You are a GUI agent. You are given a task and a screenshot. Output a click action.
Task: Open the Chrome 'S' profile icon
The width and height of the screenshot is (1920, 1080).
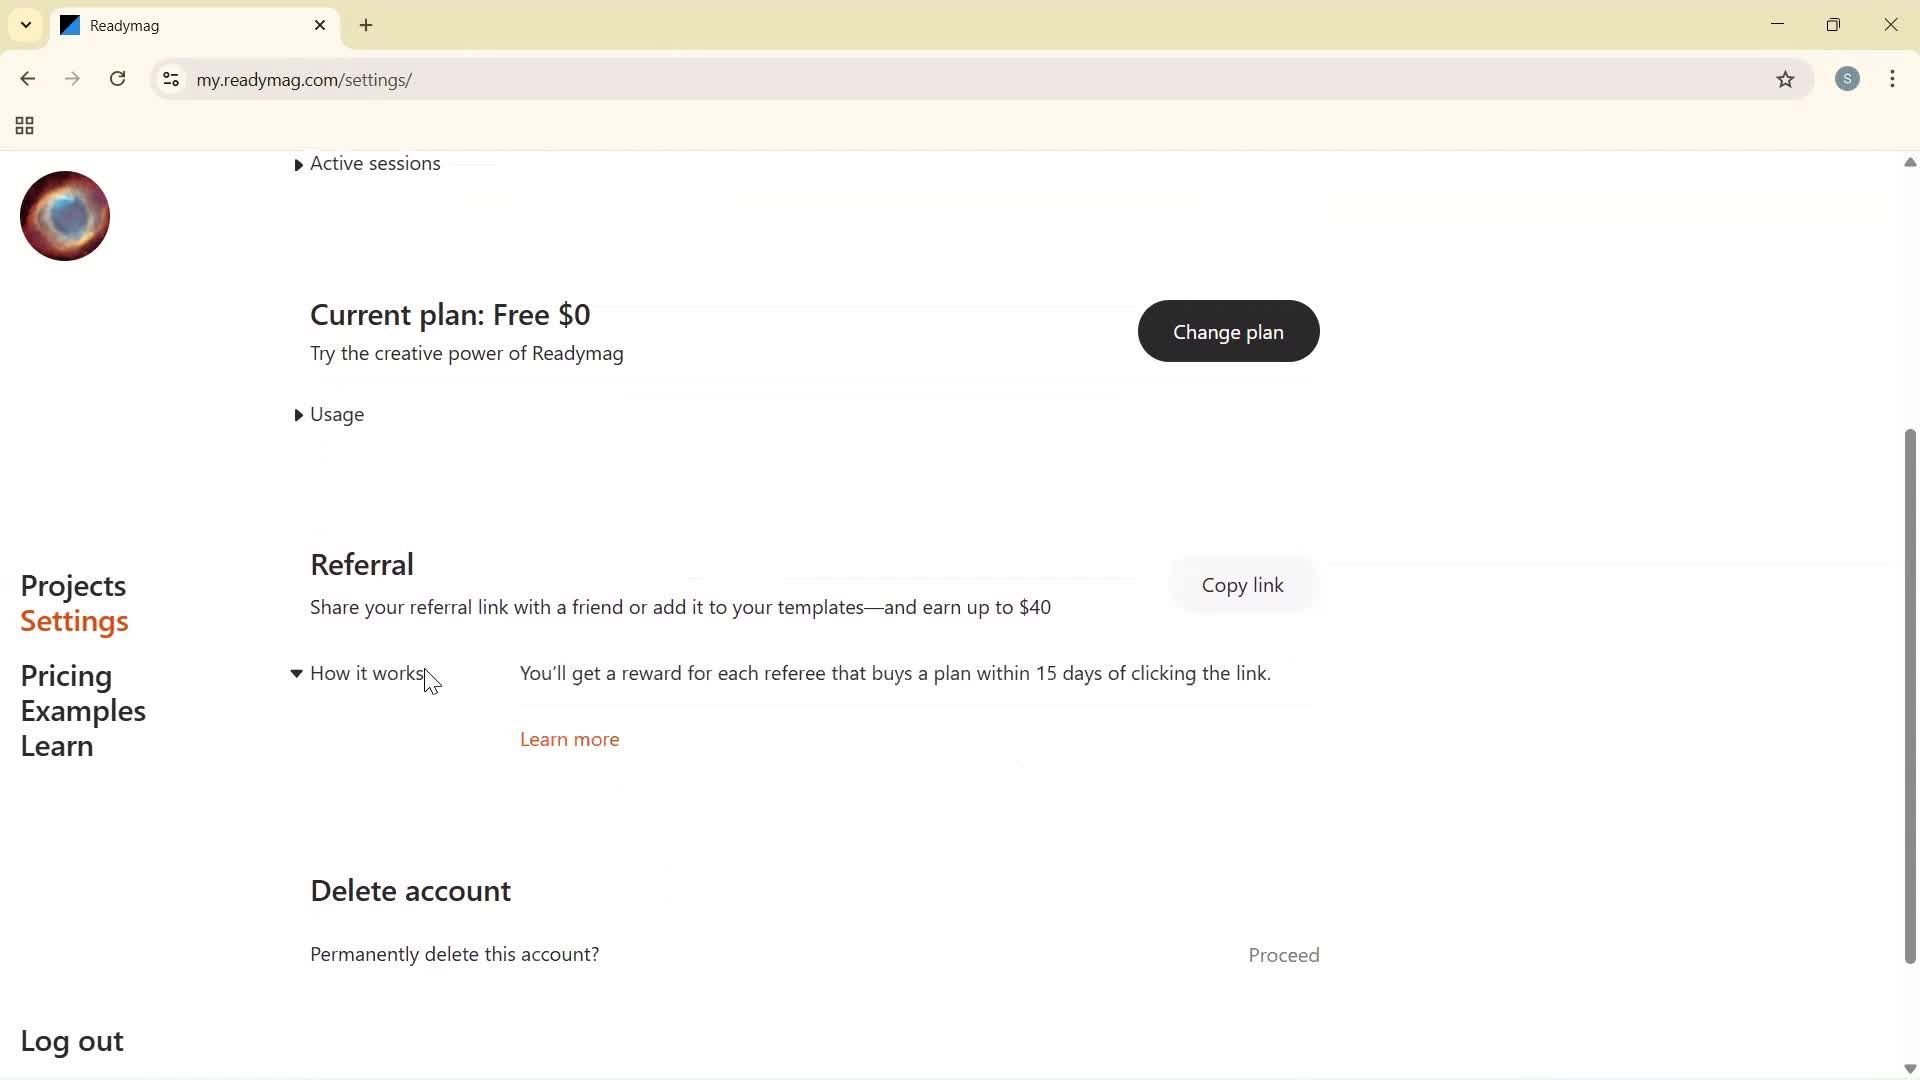1848,79
